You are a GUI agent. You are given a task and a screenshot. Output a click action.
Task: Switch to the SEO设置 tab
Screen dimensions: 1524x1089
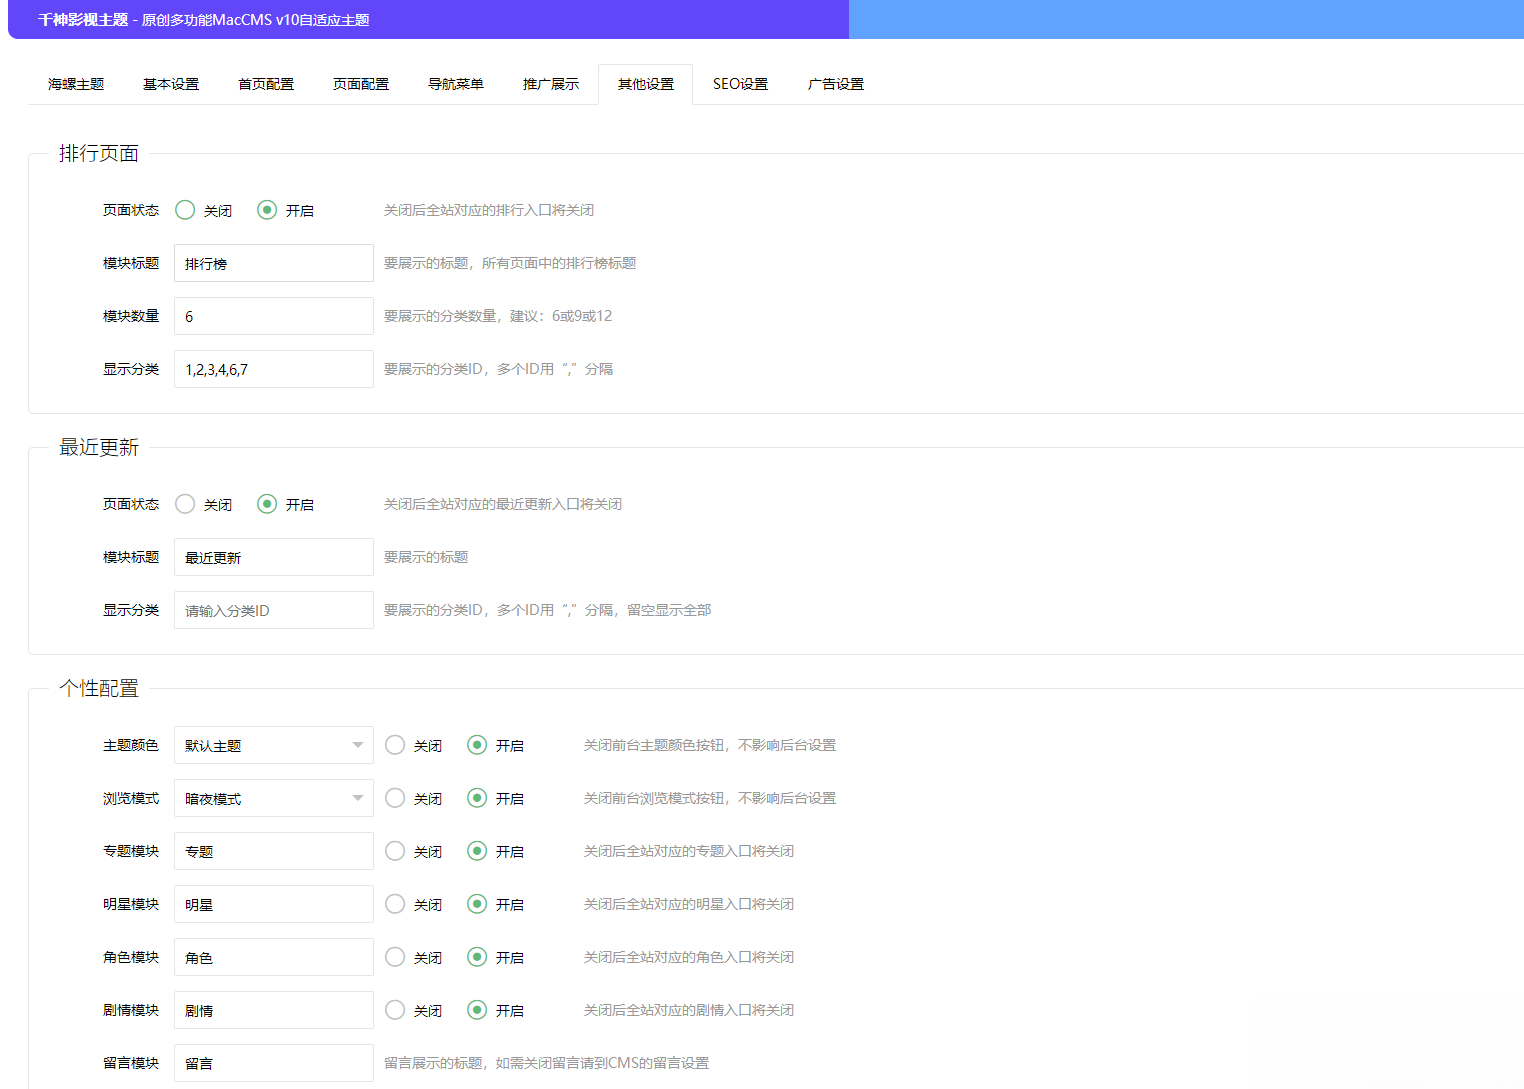(739, 84)
